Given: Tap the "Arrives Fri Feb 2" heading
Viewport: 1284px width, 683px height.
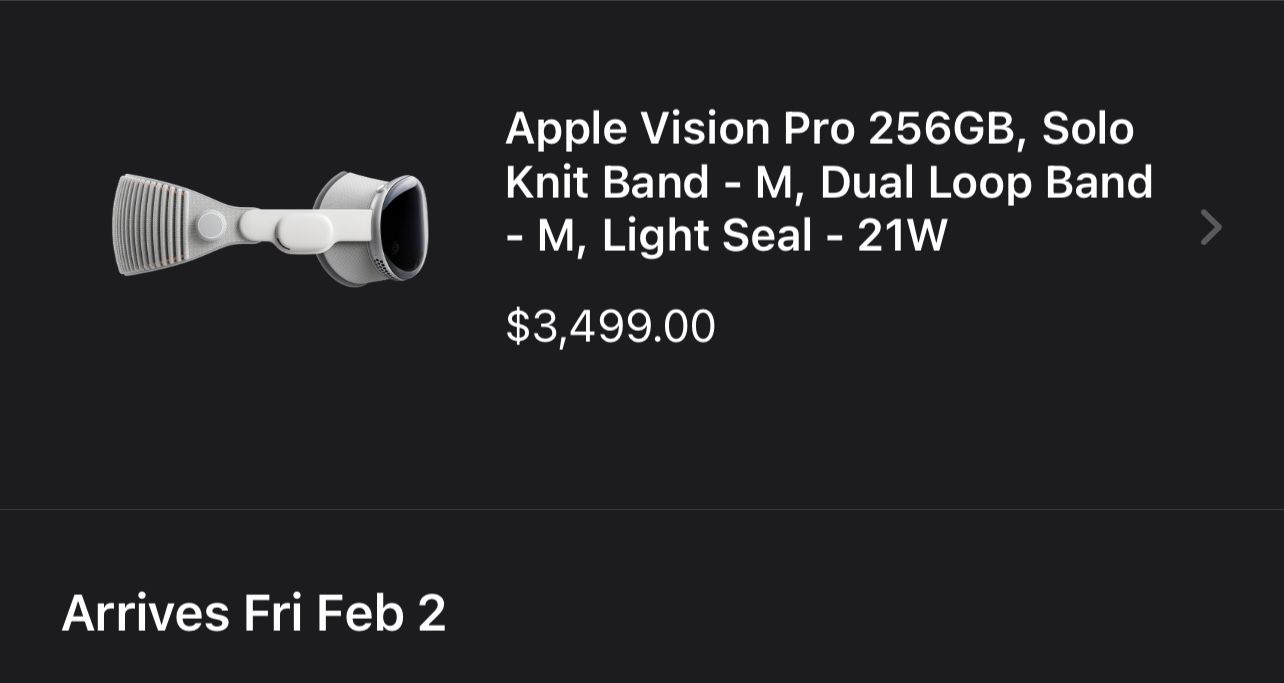Looking at the screenshot, I should (254, 612).
